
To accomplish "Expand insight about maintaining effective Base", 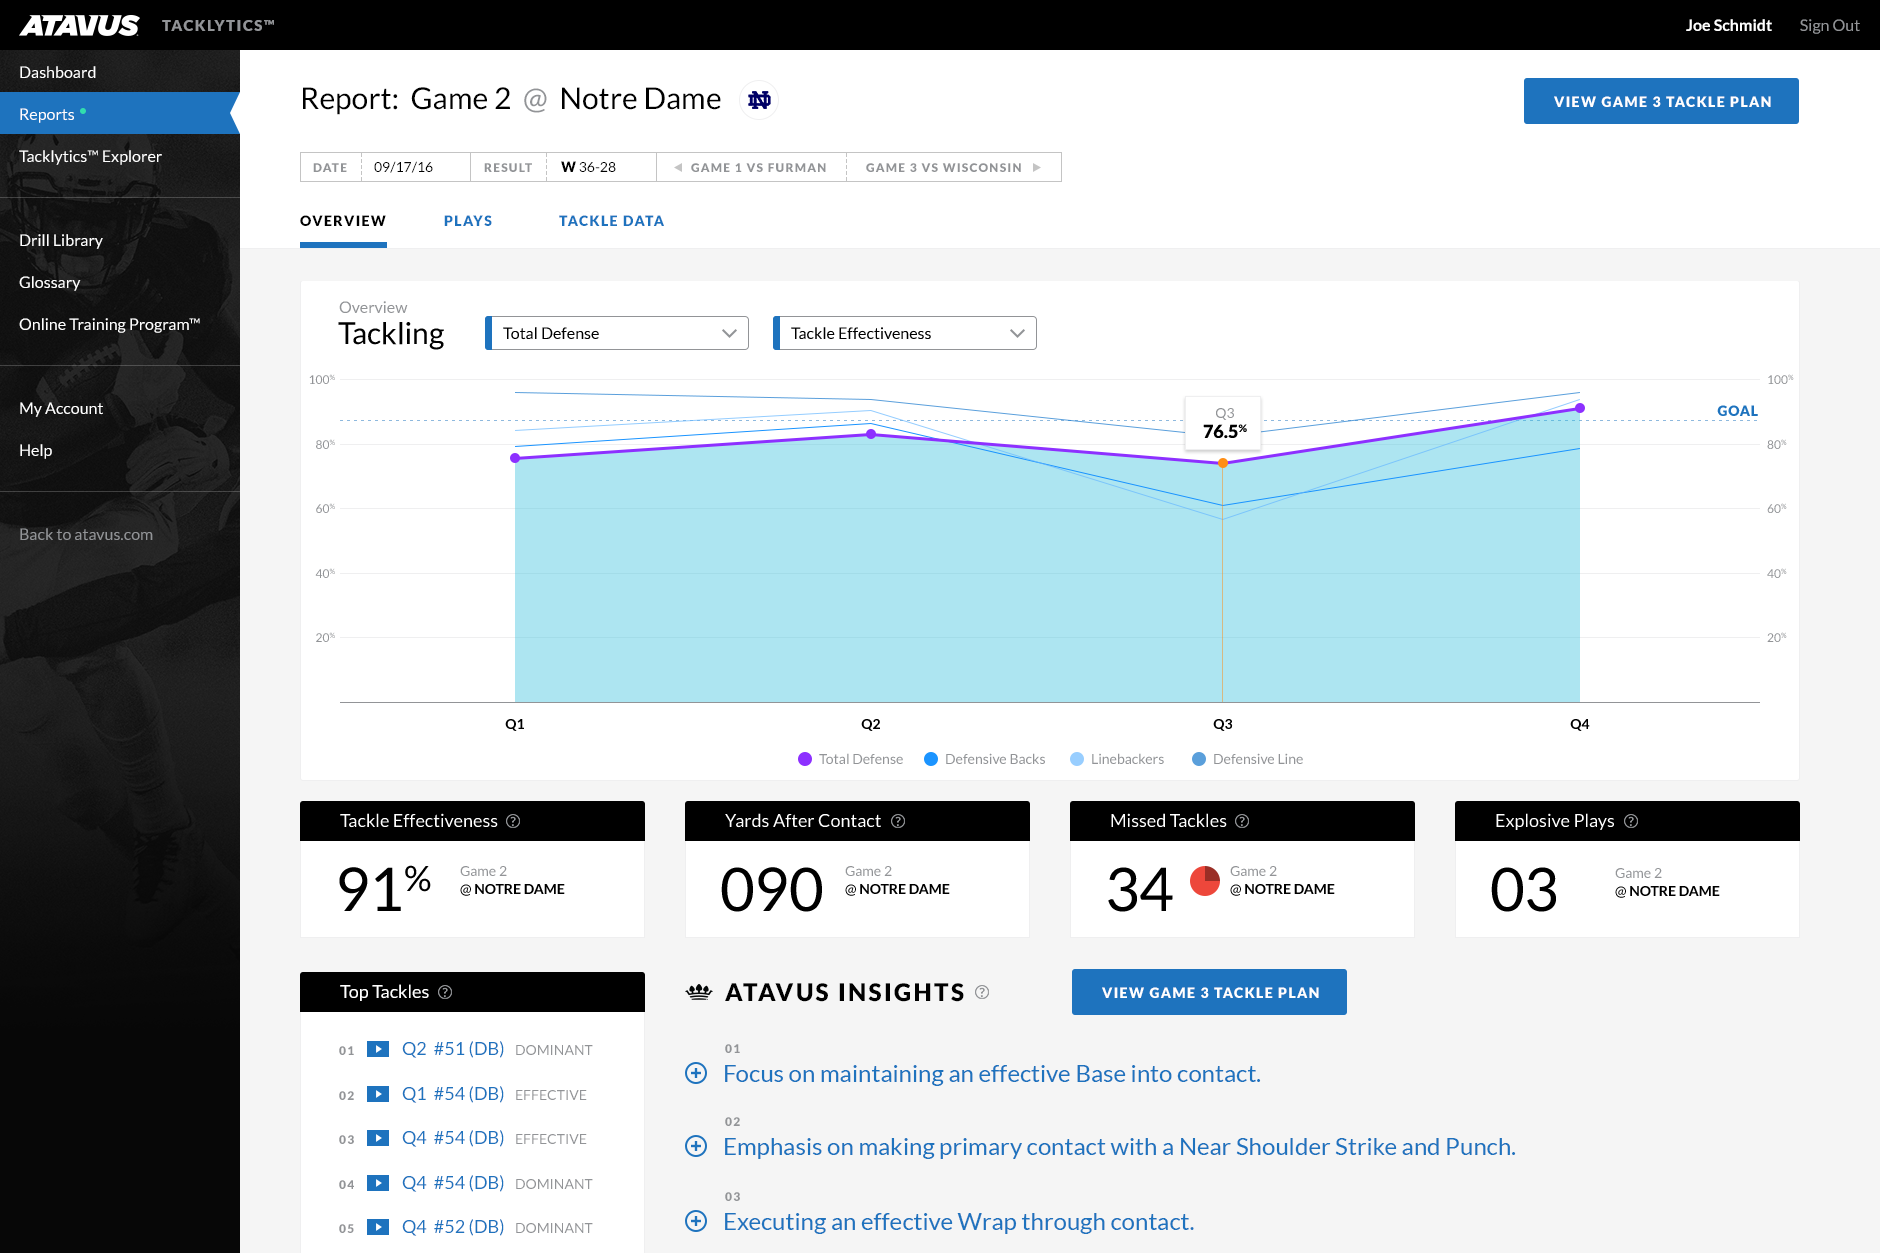I will coord(696,1074).
